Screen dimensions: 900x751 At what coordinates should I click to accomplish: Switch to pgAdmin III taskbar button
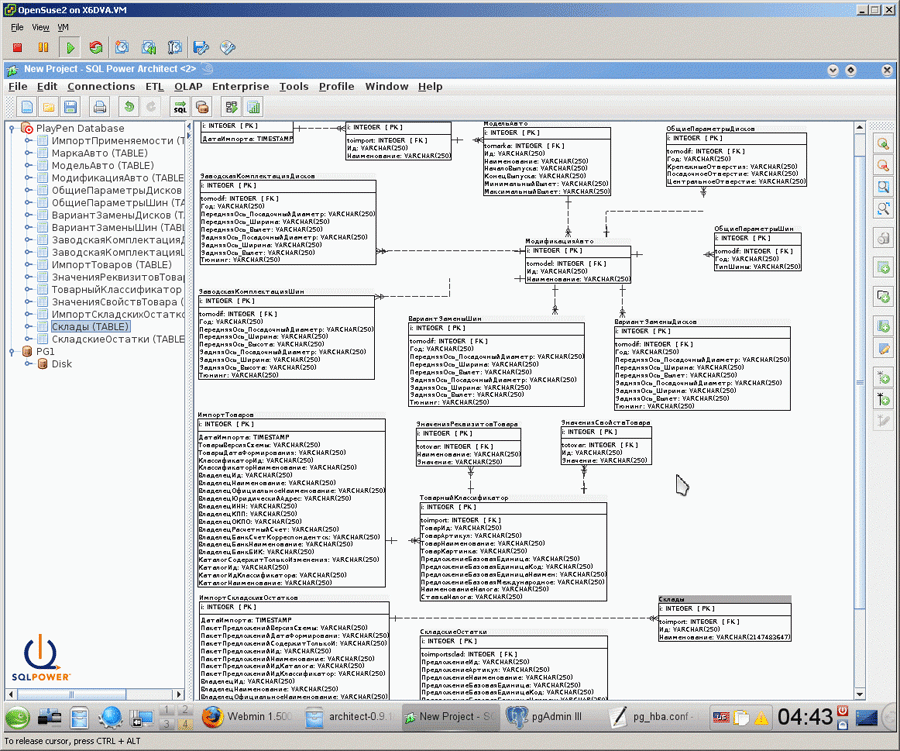tap(544, 717)
